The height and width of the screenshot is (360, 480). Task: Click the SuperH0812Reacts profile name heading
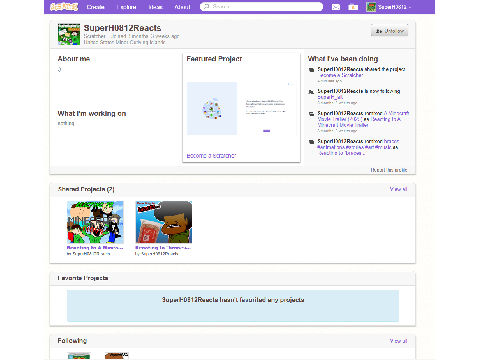[122, 28]
